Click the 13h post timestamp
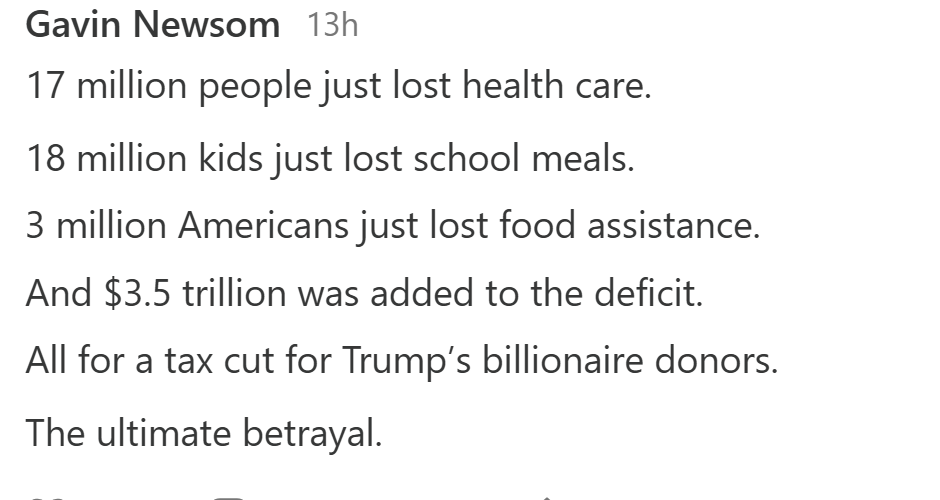The image size is (940, 500). click(332, 24)
